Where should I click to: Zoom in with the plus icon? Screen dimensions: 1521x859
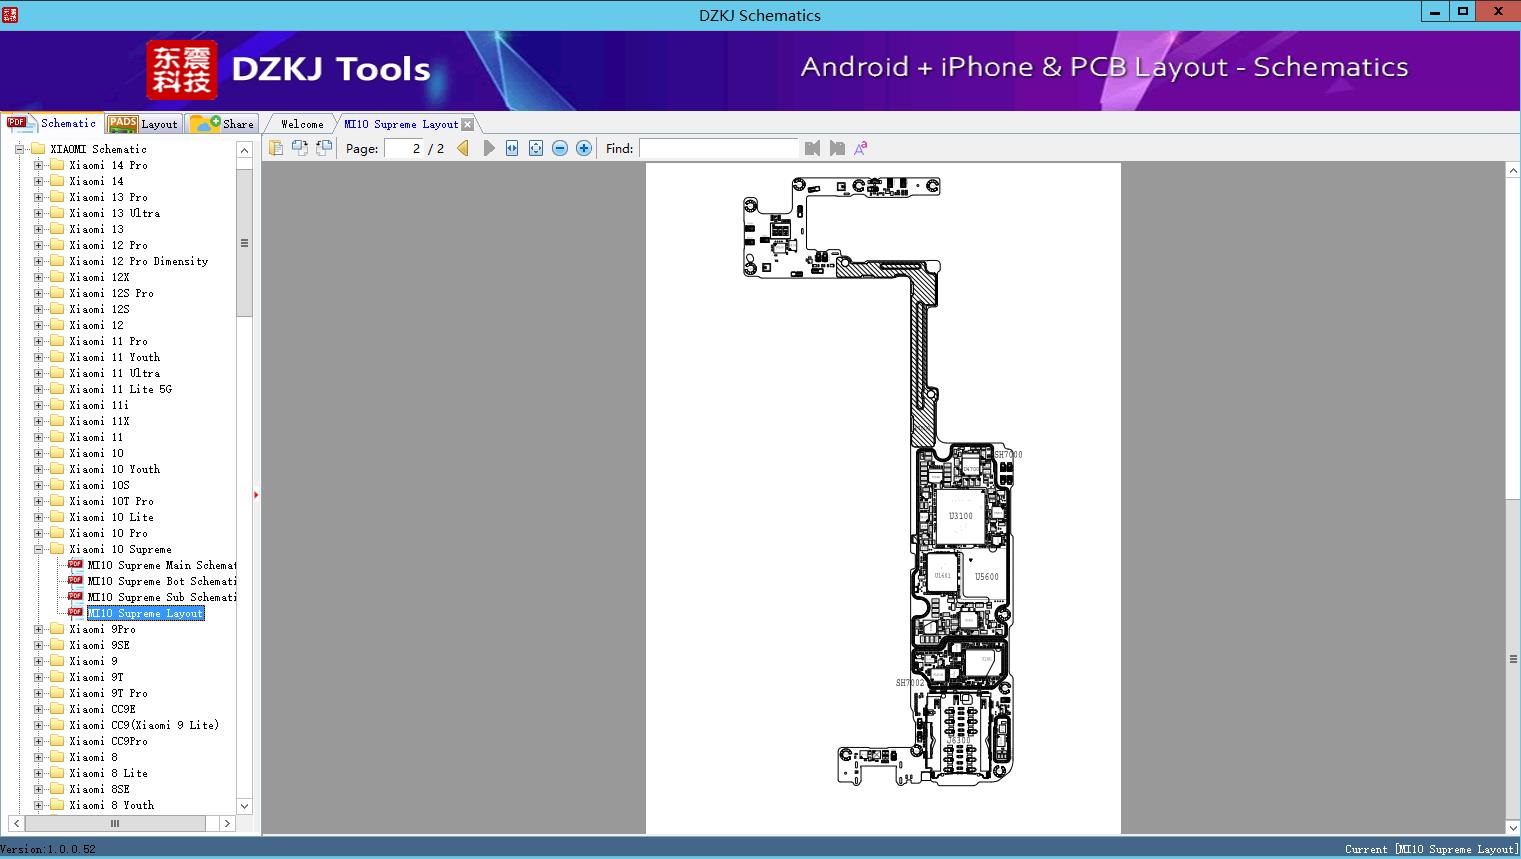pyautogui.click(x=584, y=148)
